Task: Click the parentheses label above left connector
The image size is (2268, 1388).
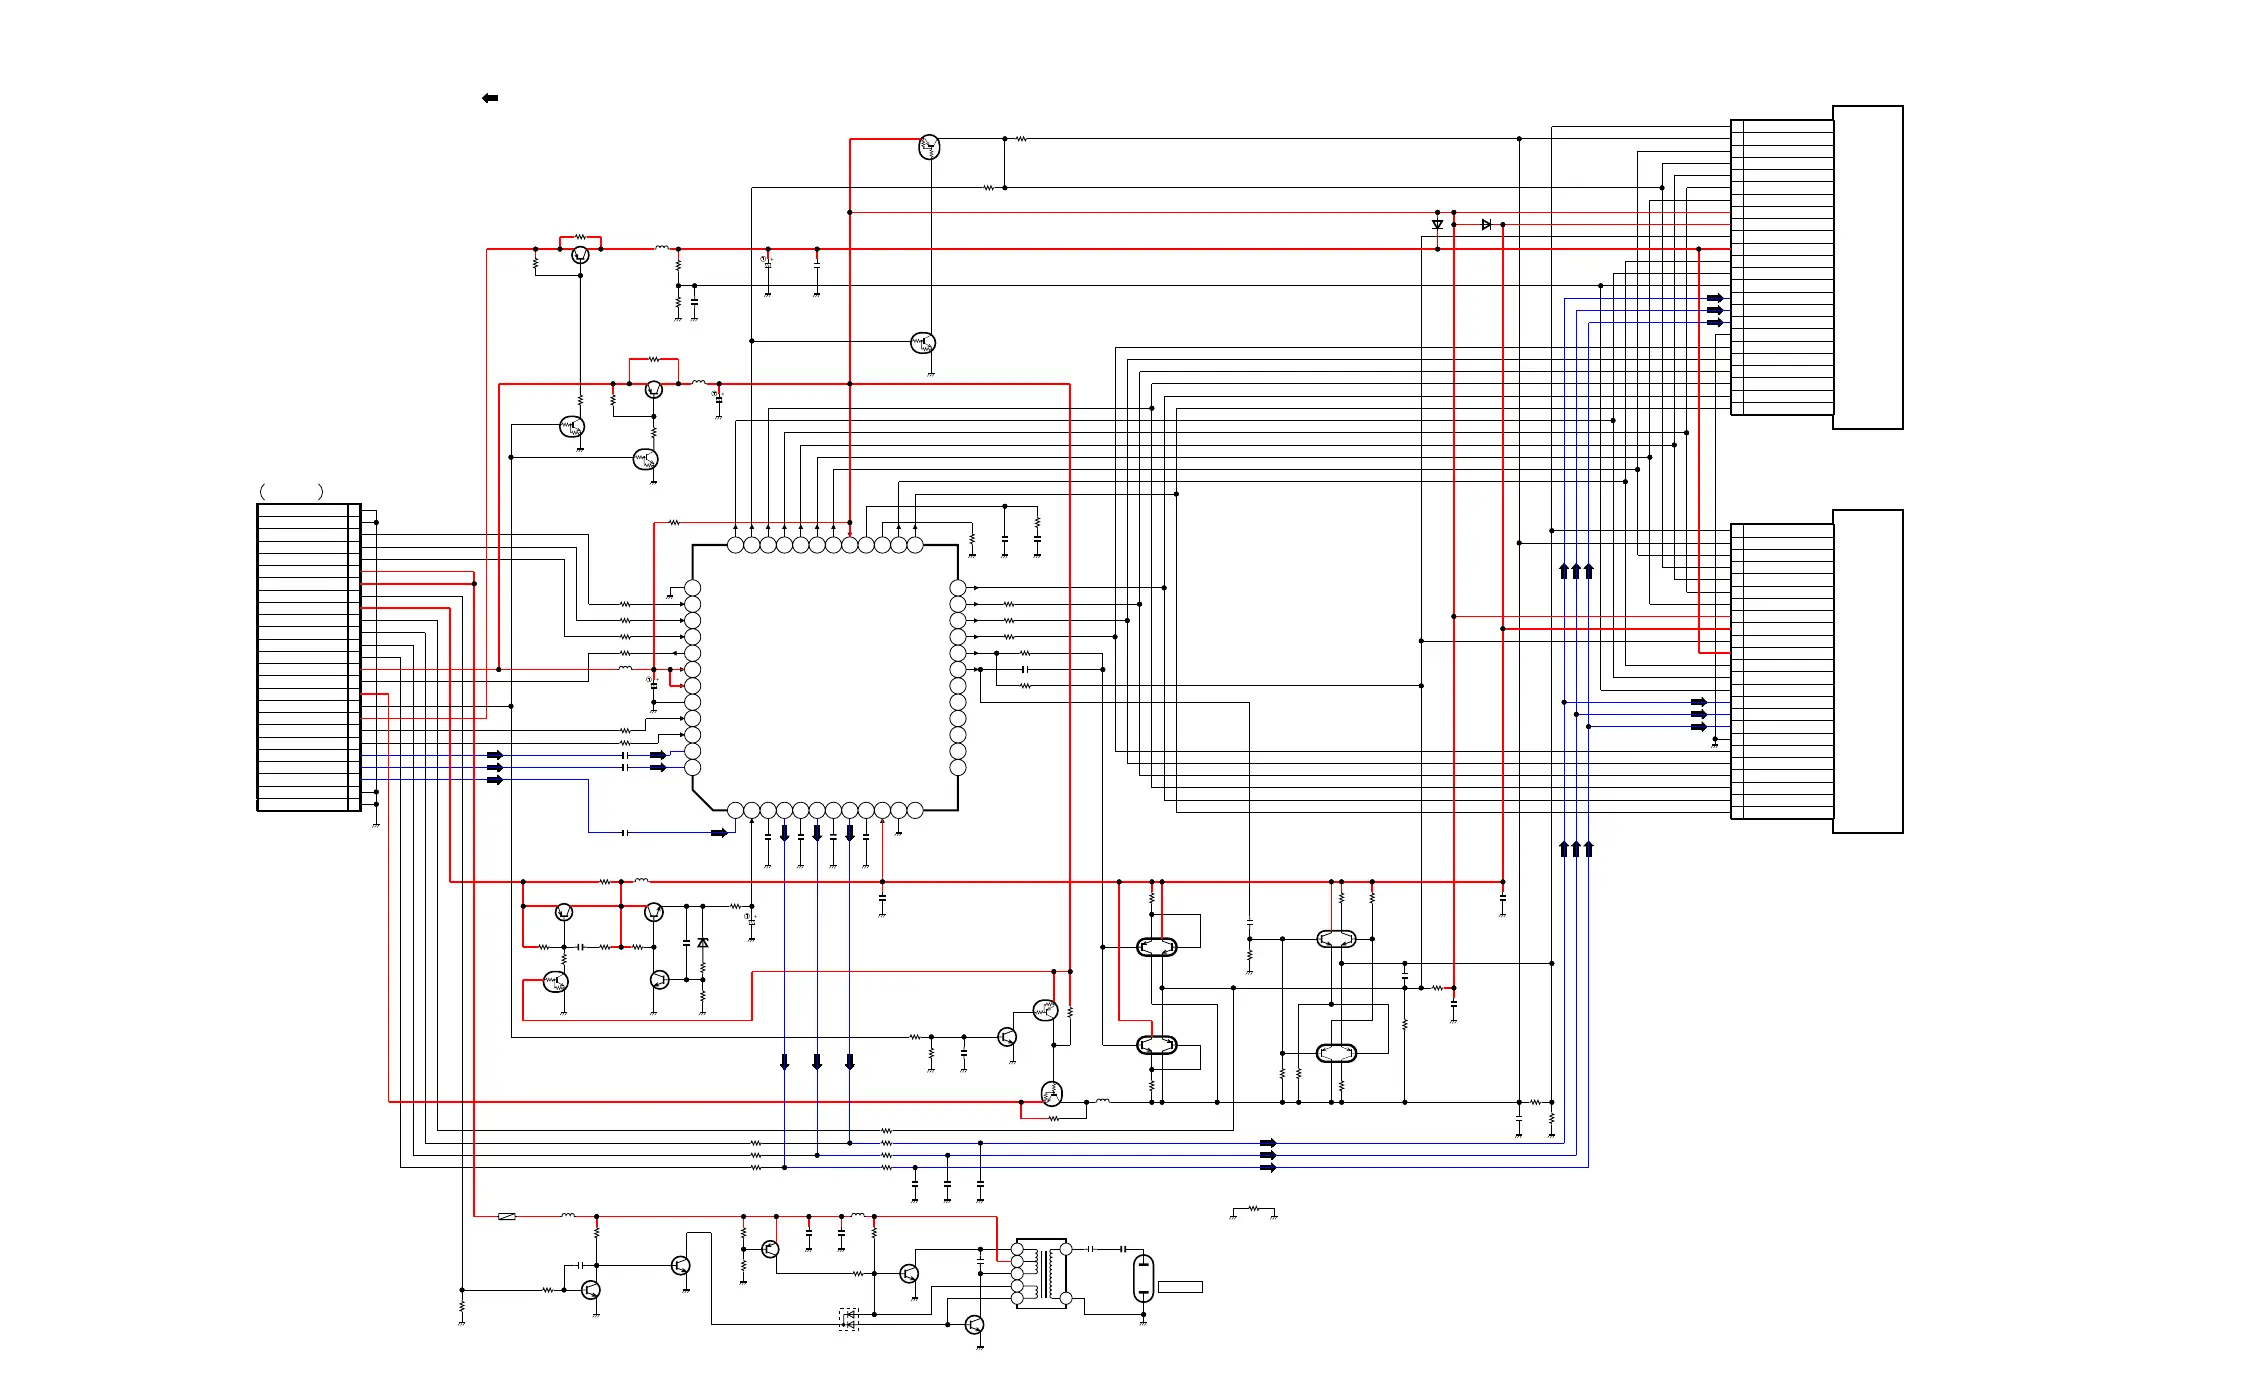Action: click(291, 491)
